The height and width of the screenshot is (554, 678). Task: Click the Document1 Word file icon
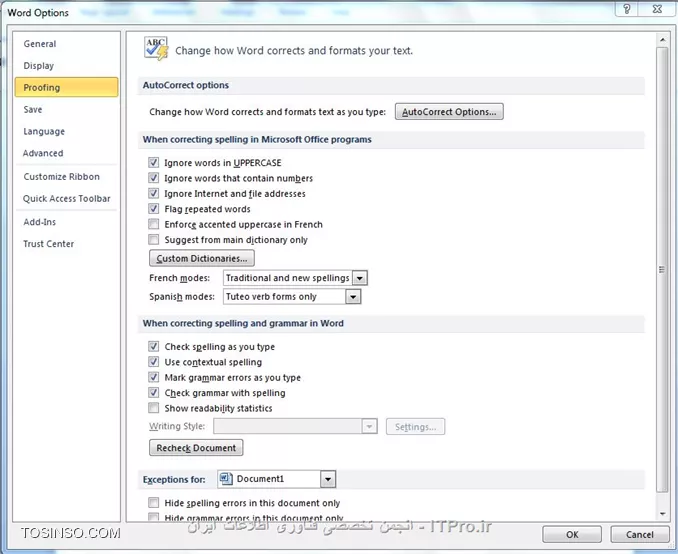click(225, 478)
